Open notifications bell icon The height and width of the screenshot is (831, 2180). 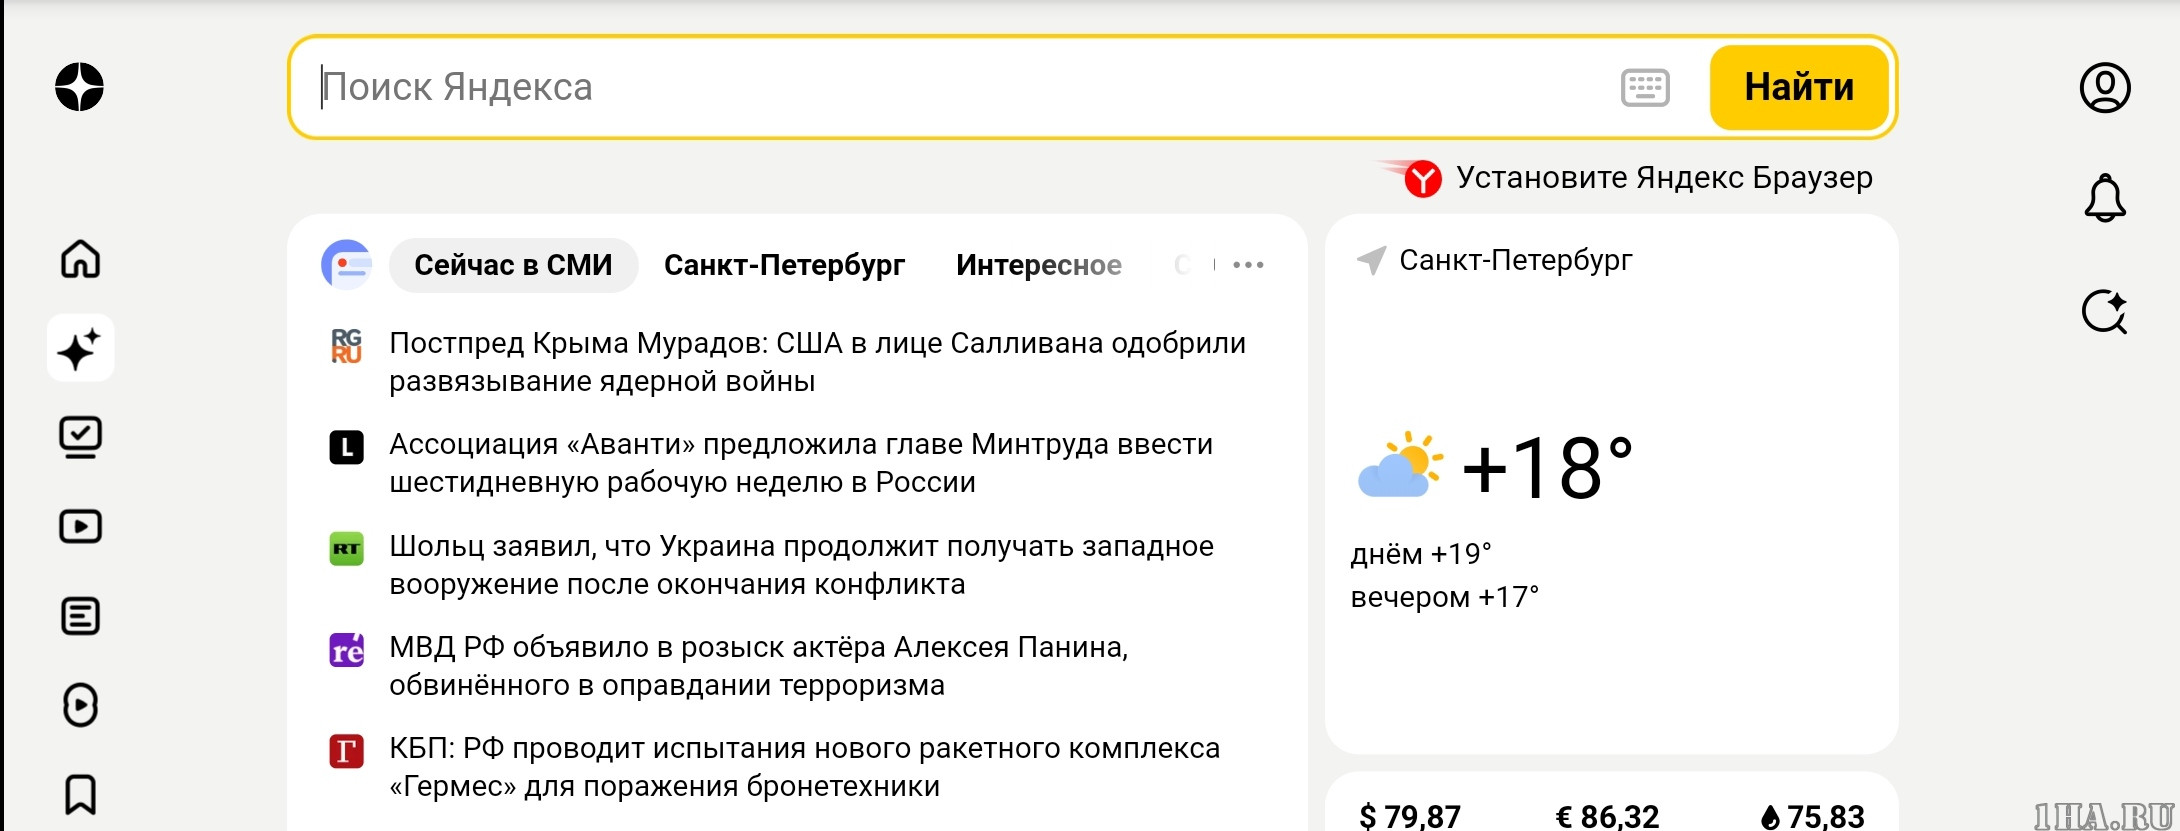tap(2105, 198)
